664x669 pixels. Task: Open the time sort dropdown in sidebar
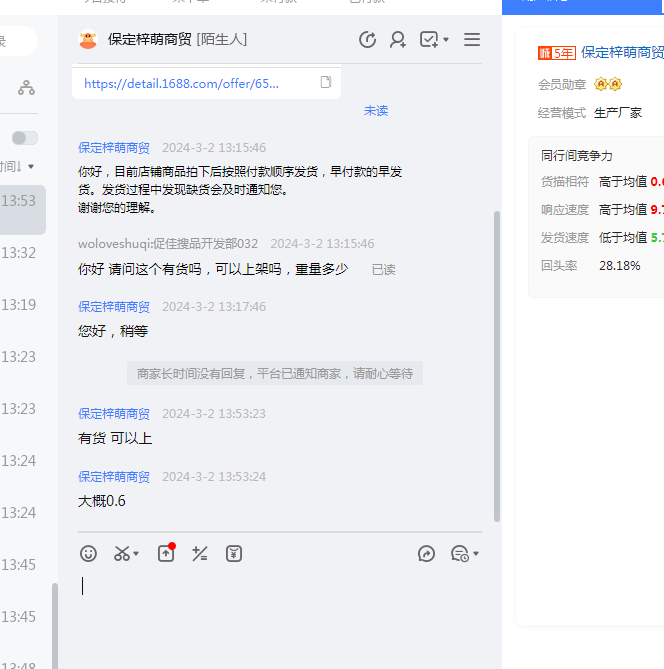18,166
